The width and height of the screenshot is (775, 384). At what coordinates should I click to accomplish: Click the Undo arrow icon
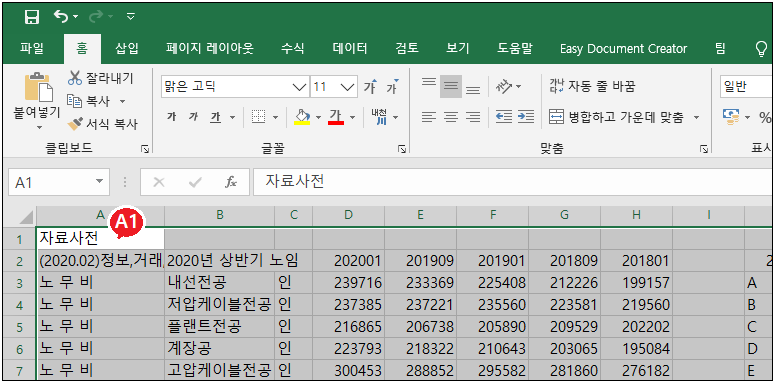[x=61, y=17]
